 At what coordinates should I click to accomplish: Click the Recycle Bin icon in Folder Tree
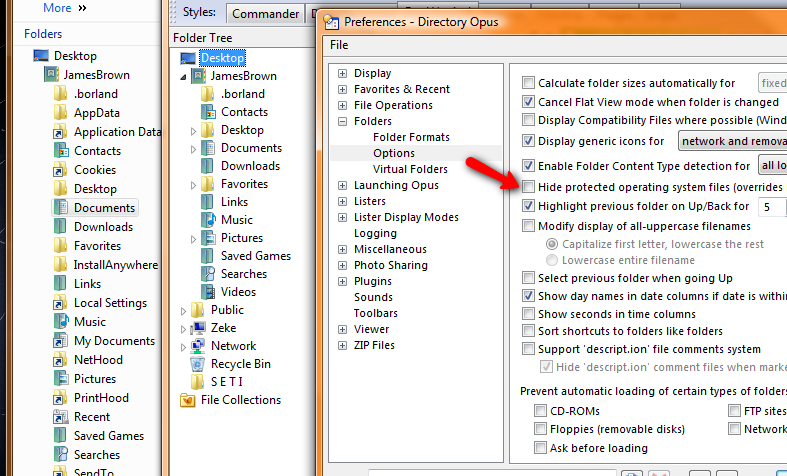tap(191, 364)
